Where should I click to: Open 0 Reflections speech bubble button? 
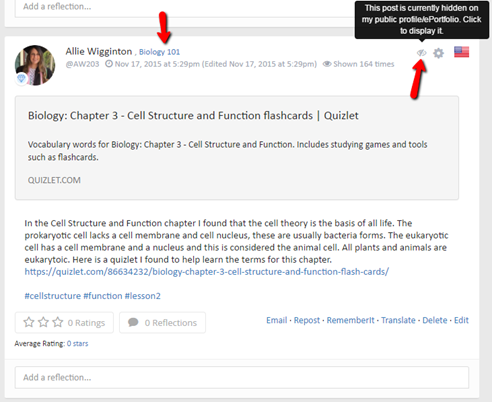tap(162, 323)
